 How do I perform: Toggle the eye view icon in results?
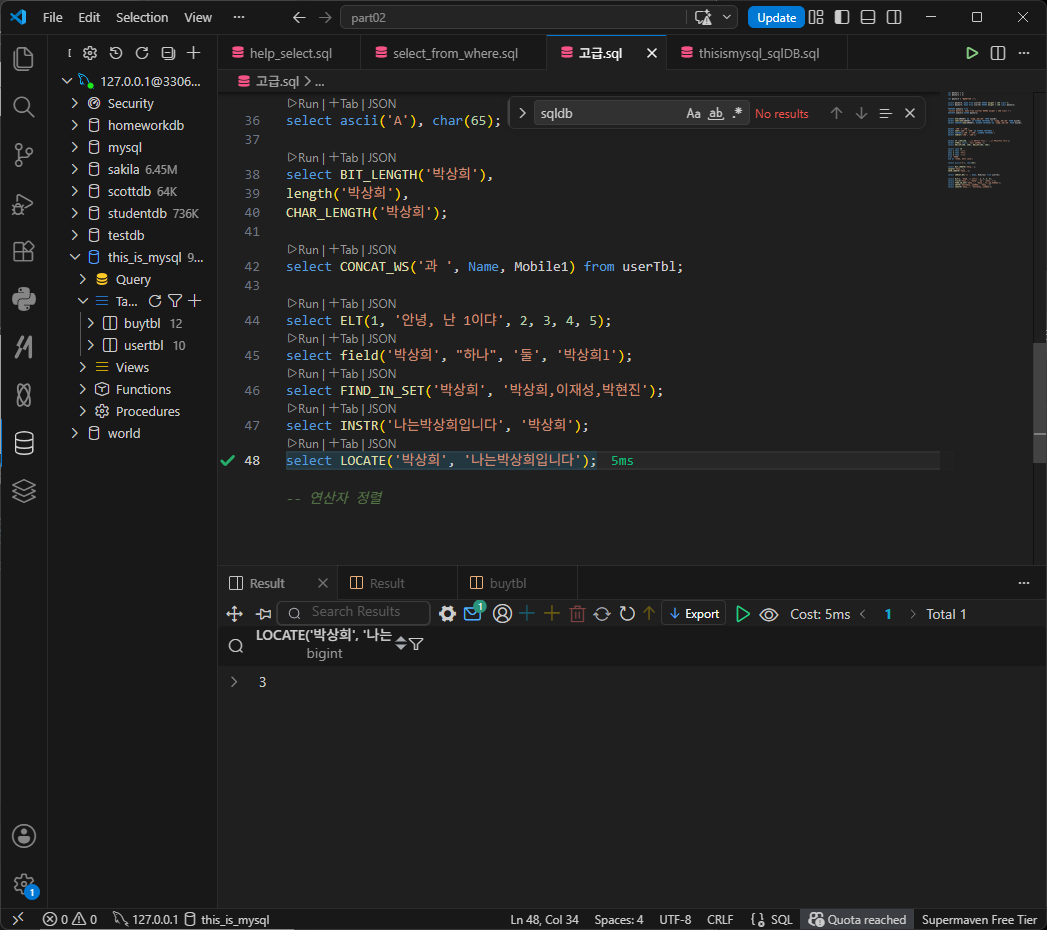(769, 614)
